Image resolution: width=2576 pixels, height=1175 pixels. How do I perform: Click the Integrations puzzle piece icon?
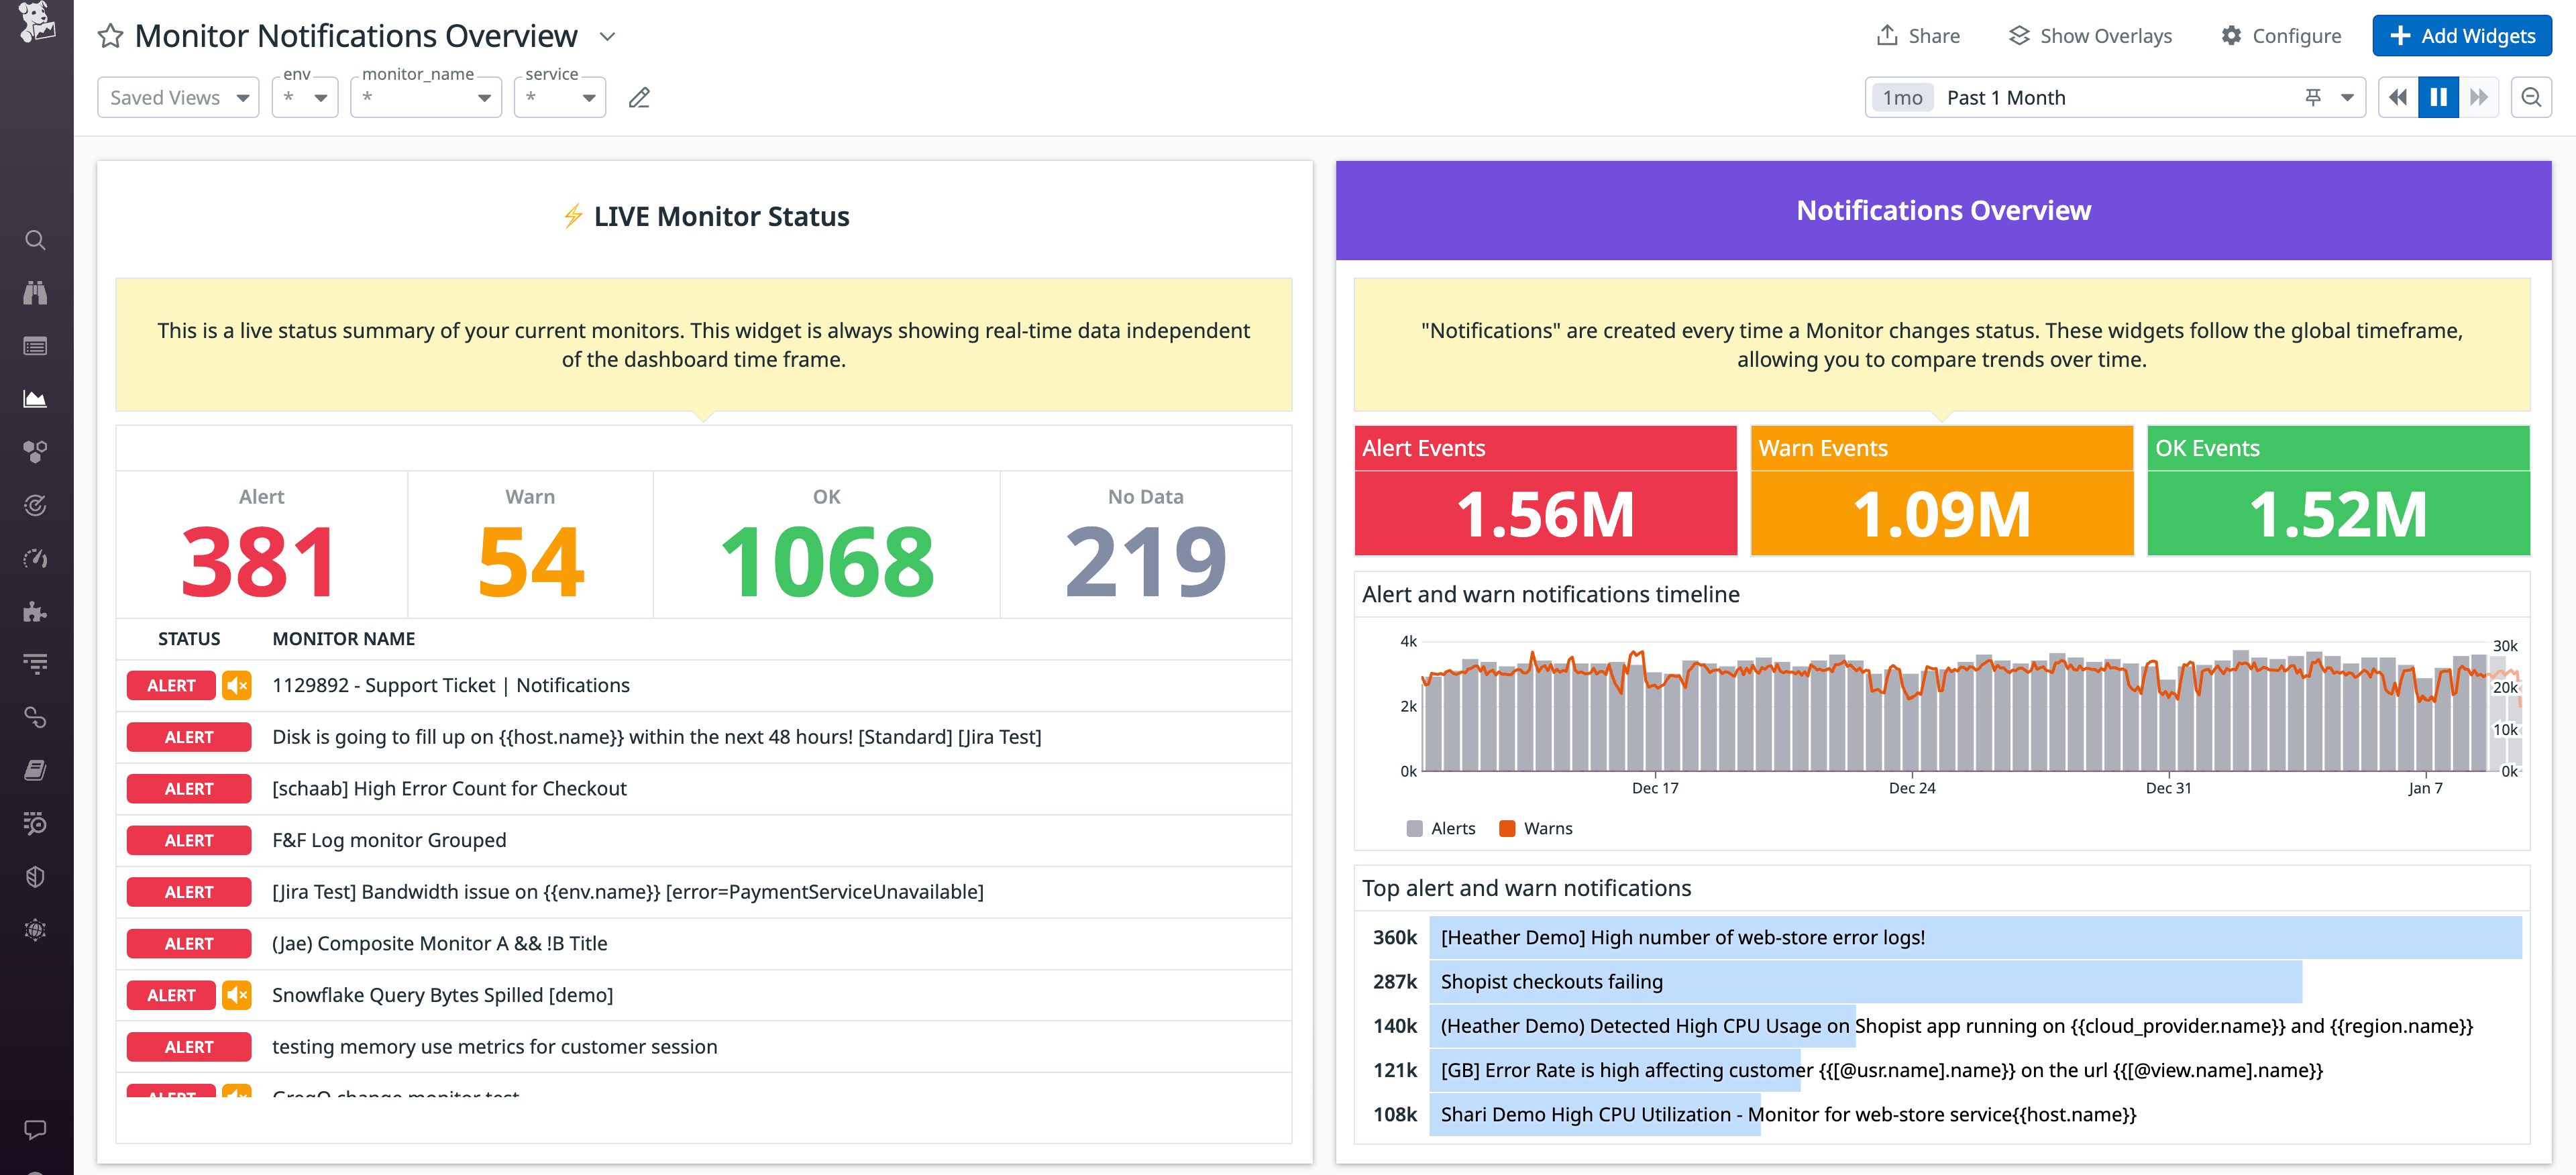pyautogui.click(x=36, y=611)
